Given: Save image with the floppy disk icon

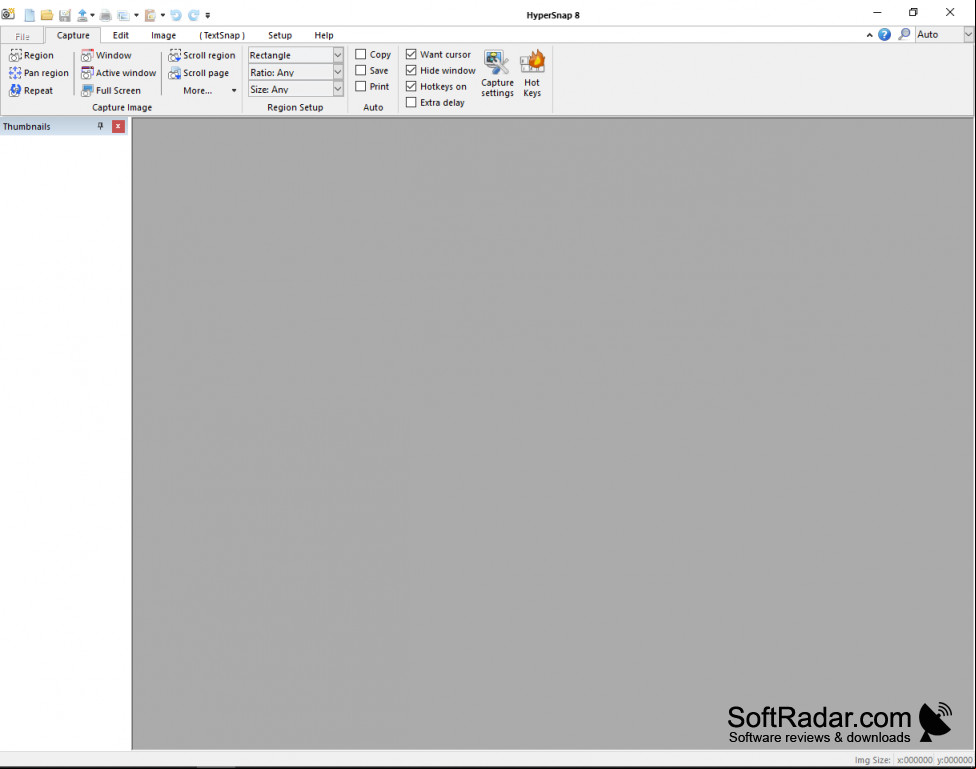Looking at the screenshot, I should click(65, 15).
